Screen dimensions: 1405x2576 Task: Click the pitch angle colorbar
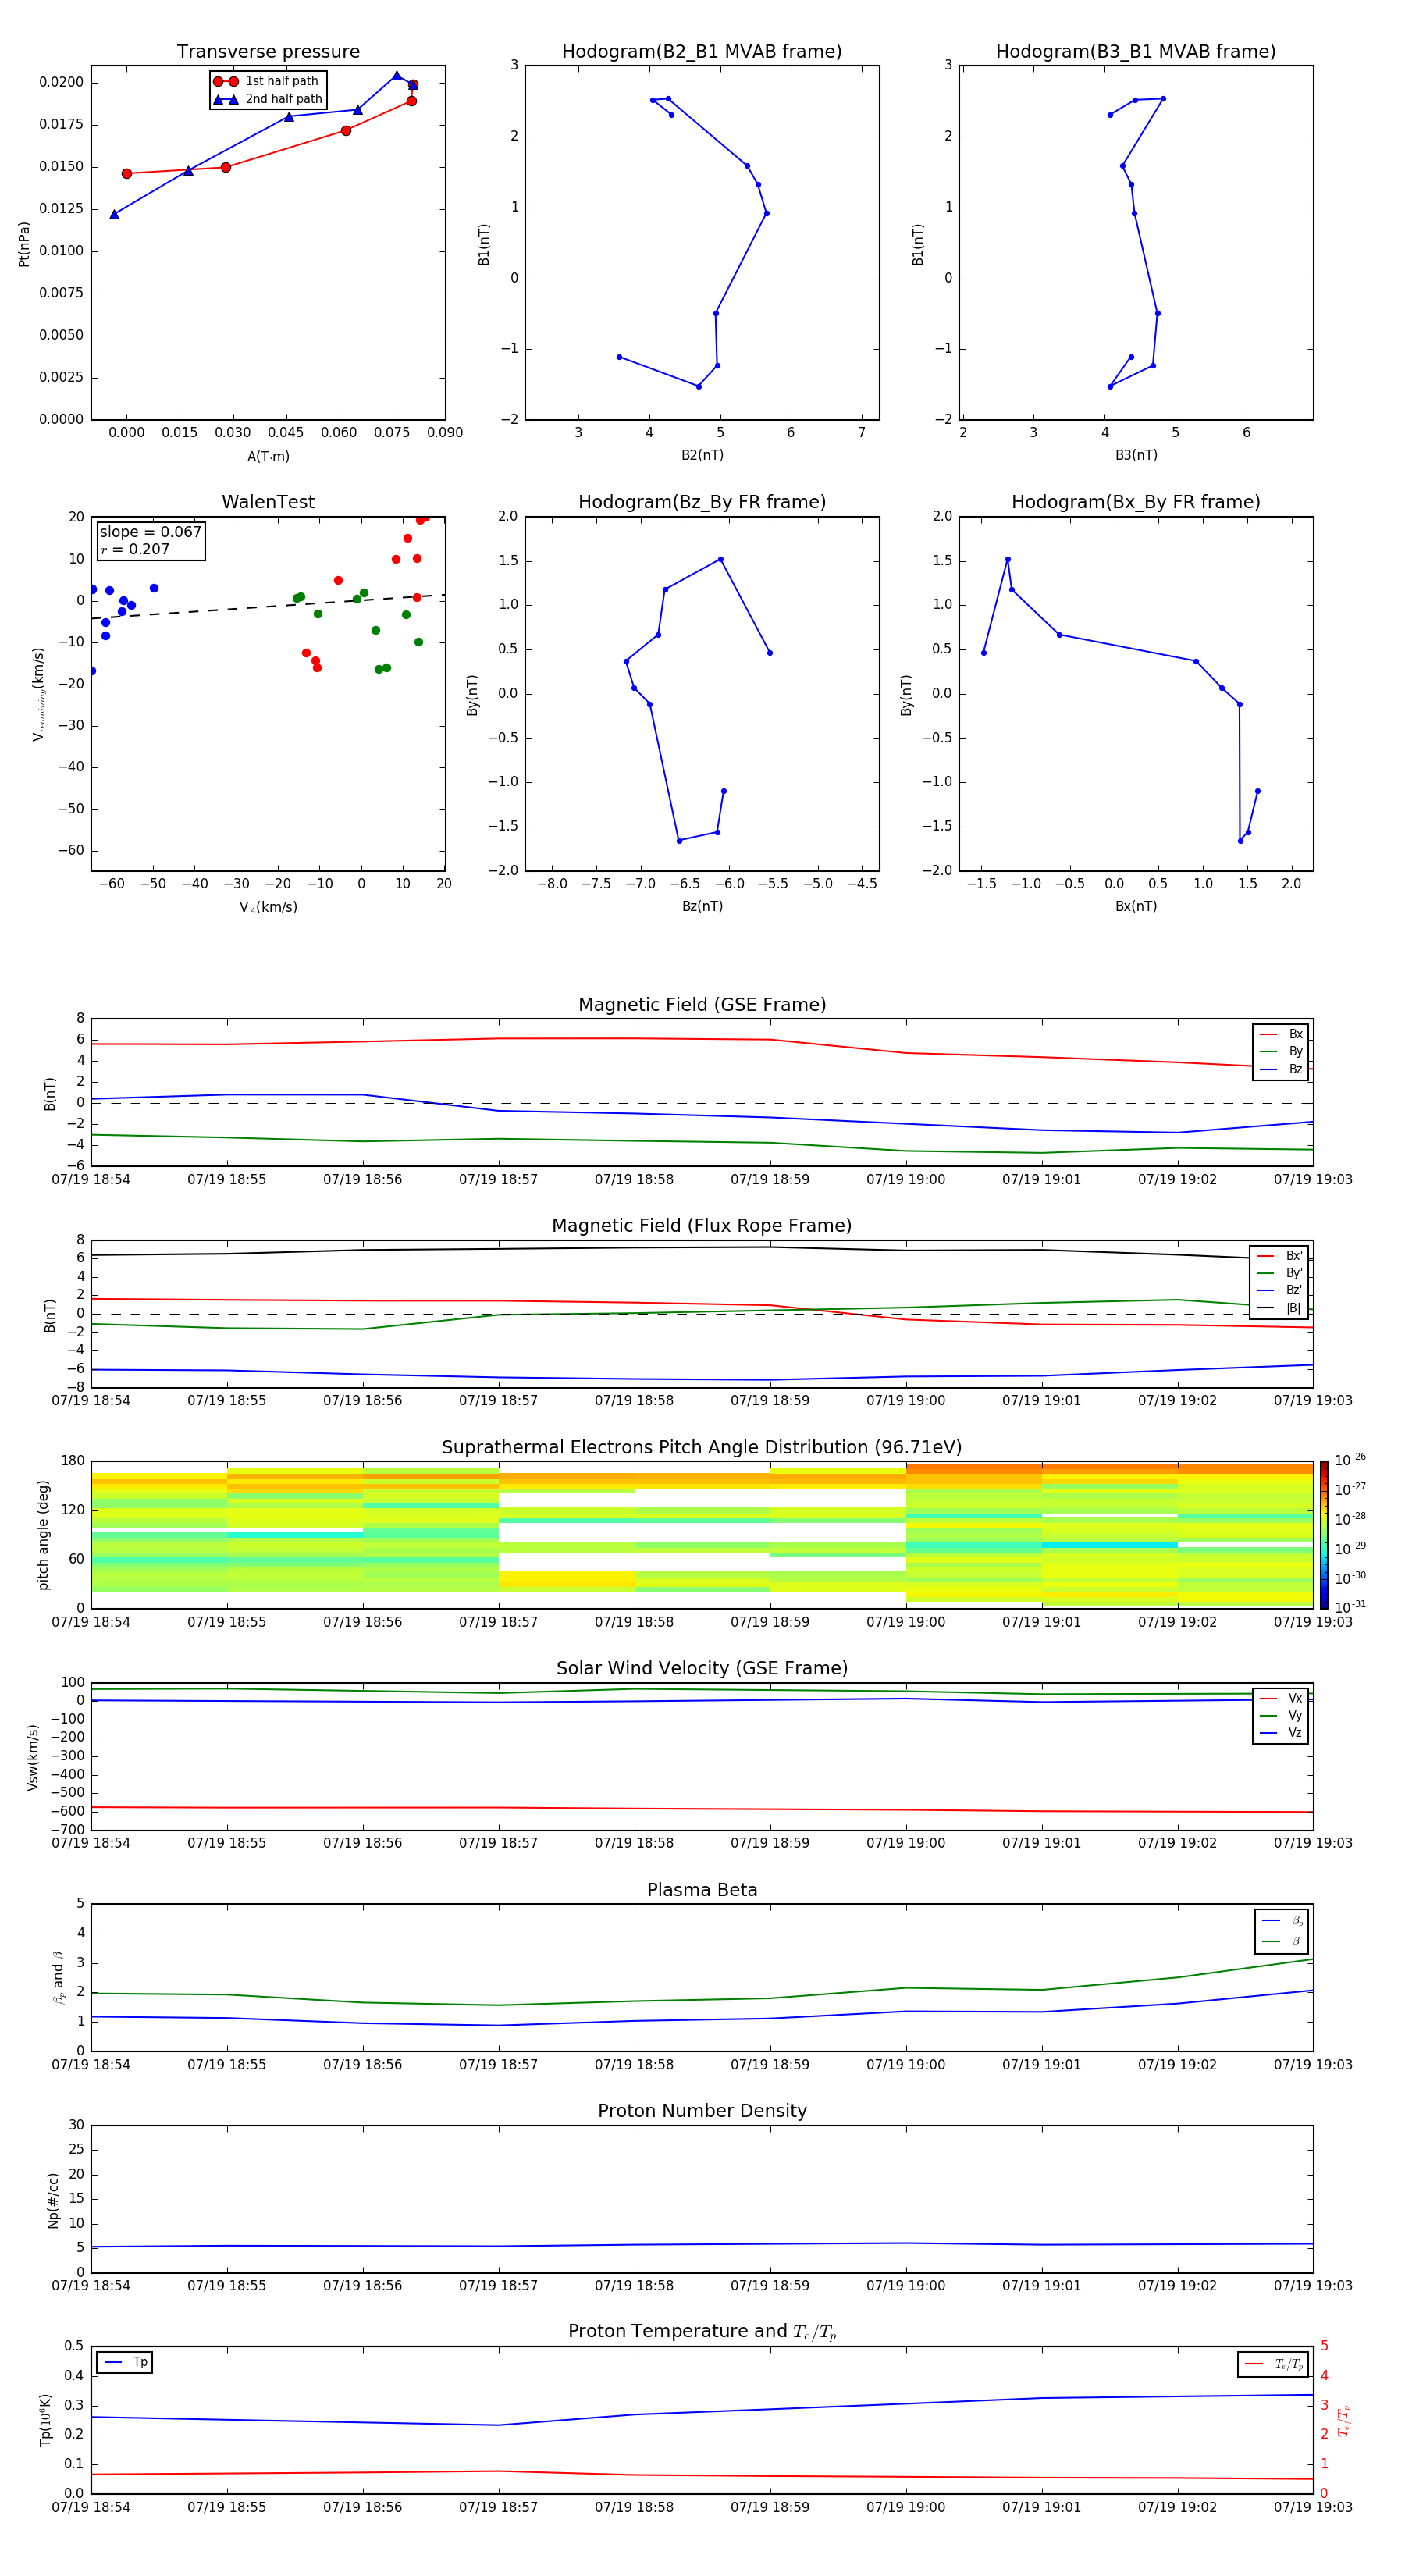click(x=1324, y=1534)
